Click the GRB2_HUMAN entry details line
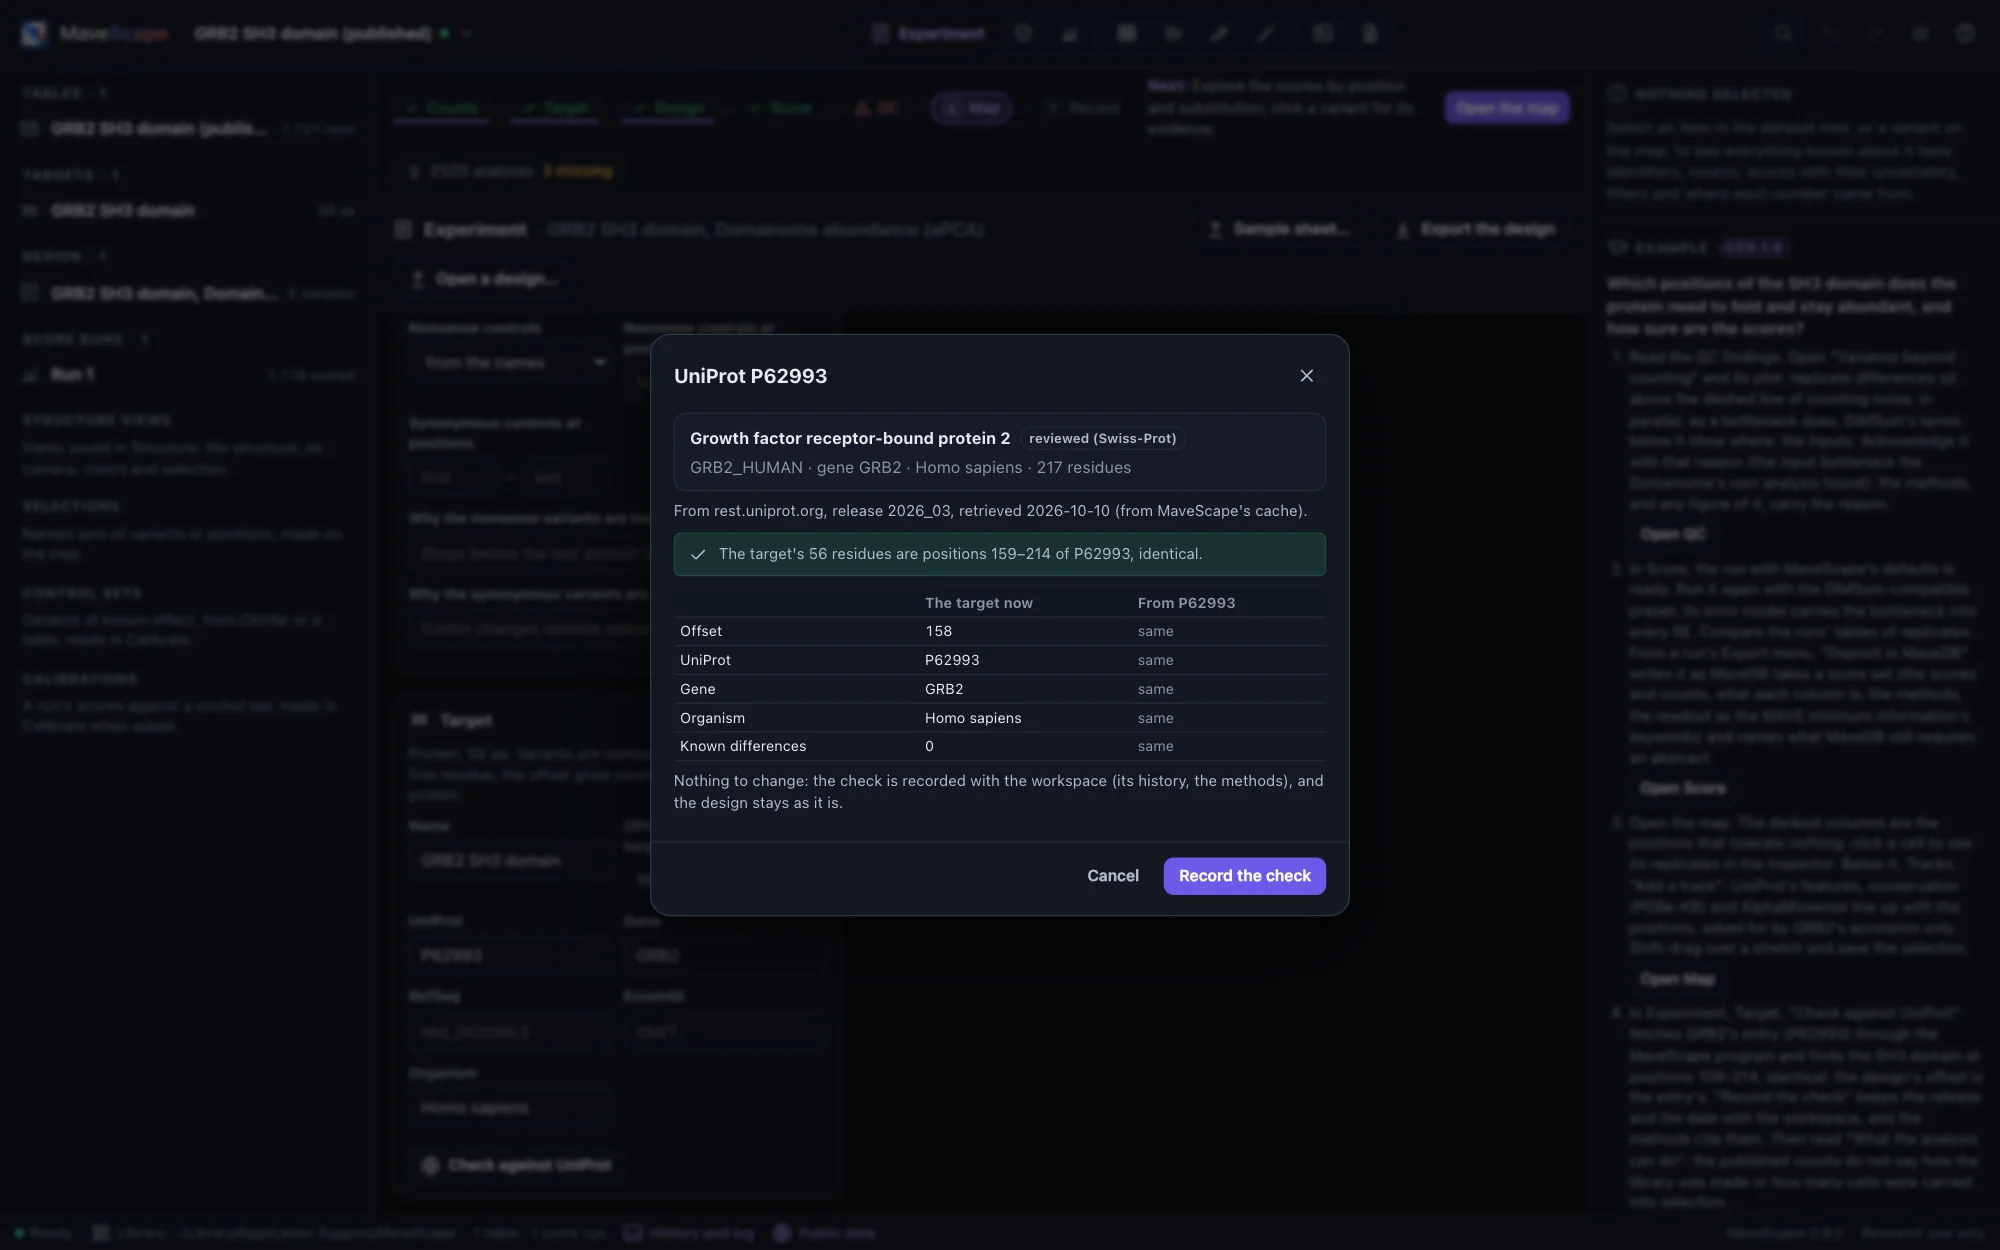The image size is (2000, 1250). click(x=910, y=468)
